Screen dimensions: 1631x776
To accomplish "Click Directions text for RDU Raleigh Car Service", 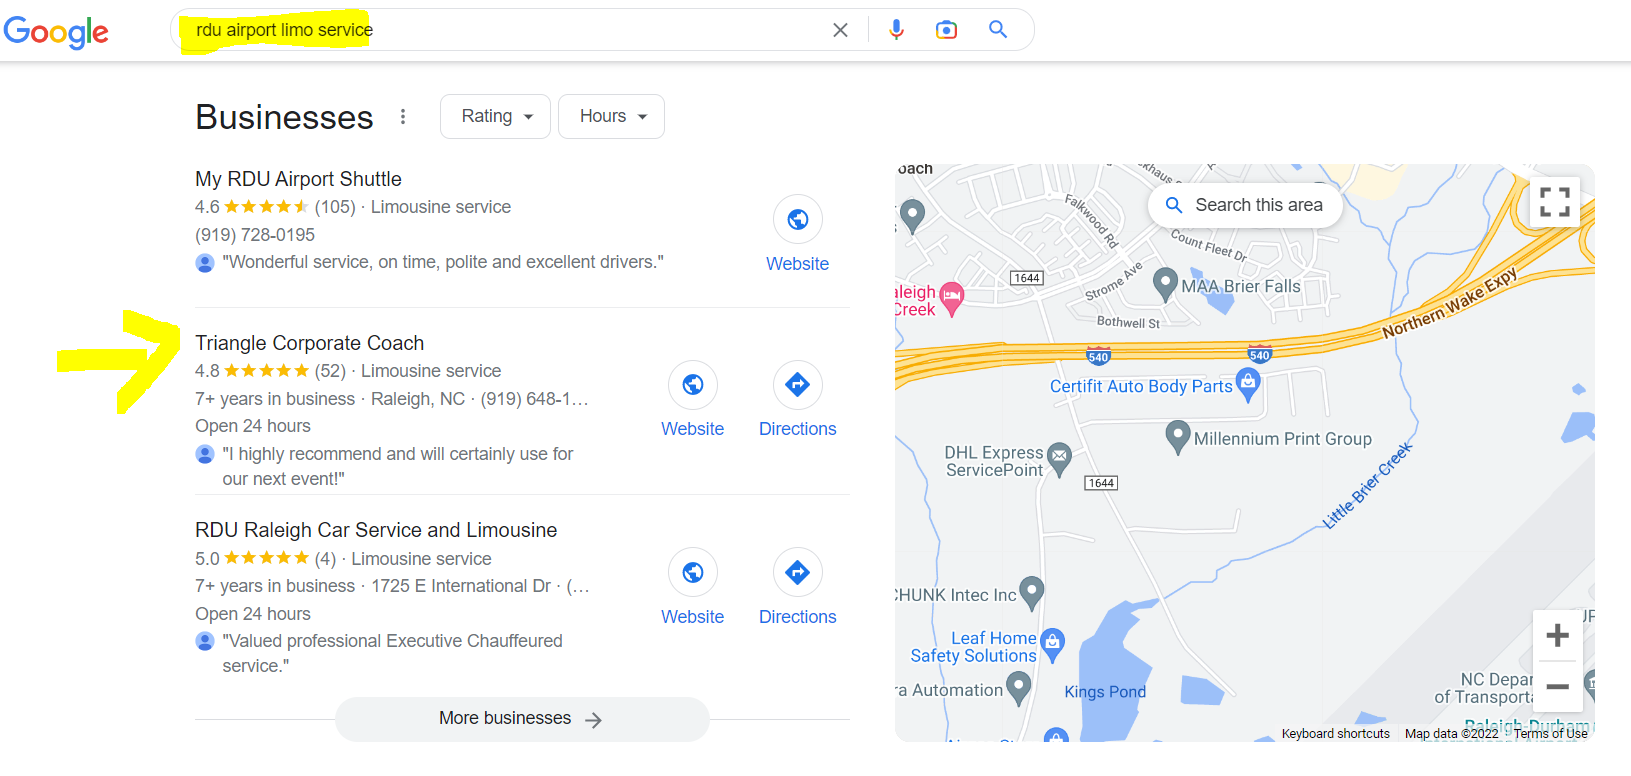I will tap(798, 617).
